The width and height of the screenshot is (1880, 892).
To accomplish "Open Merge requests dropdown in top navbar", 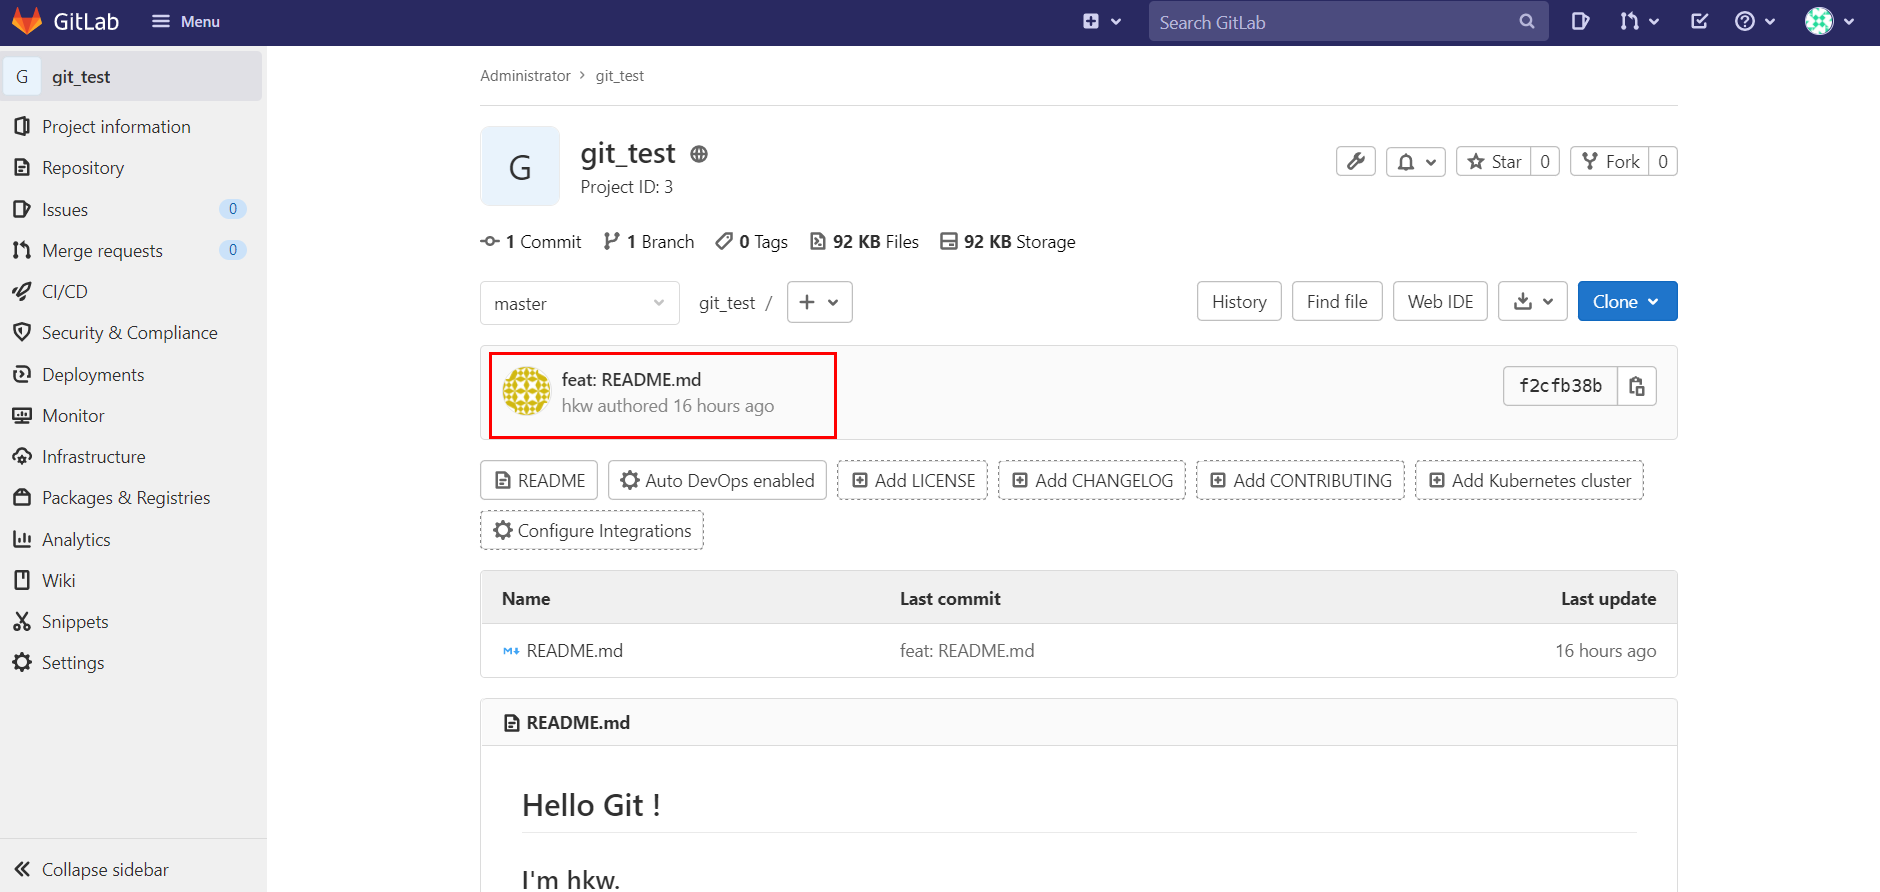I will [x=1639, y=21].
